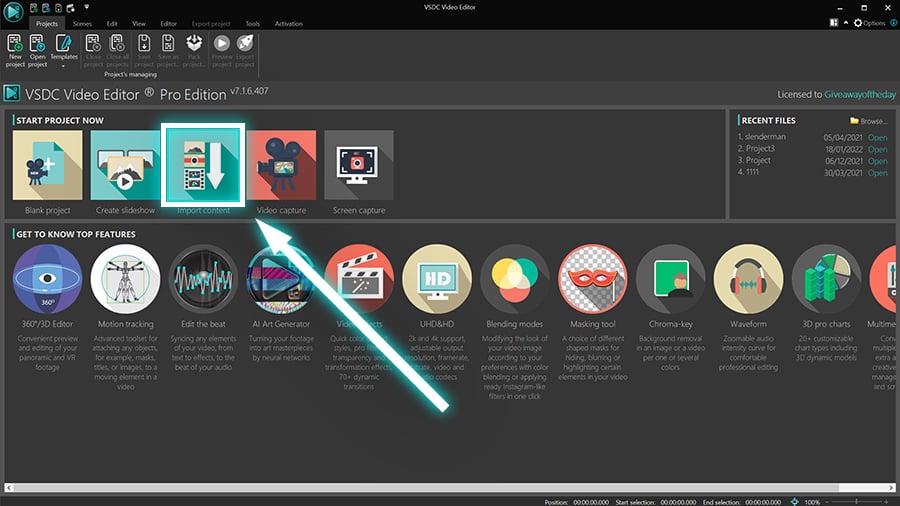Open the Activation ribbon tab
900x506 pixels.
[x=289, y=24]
